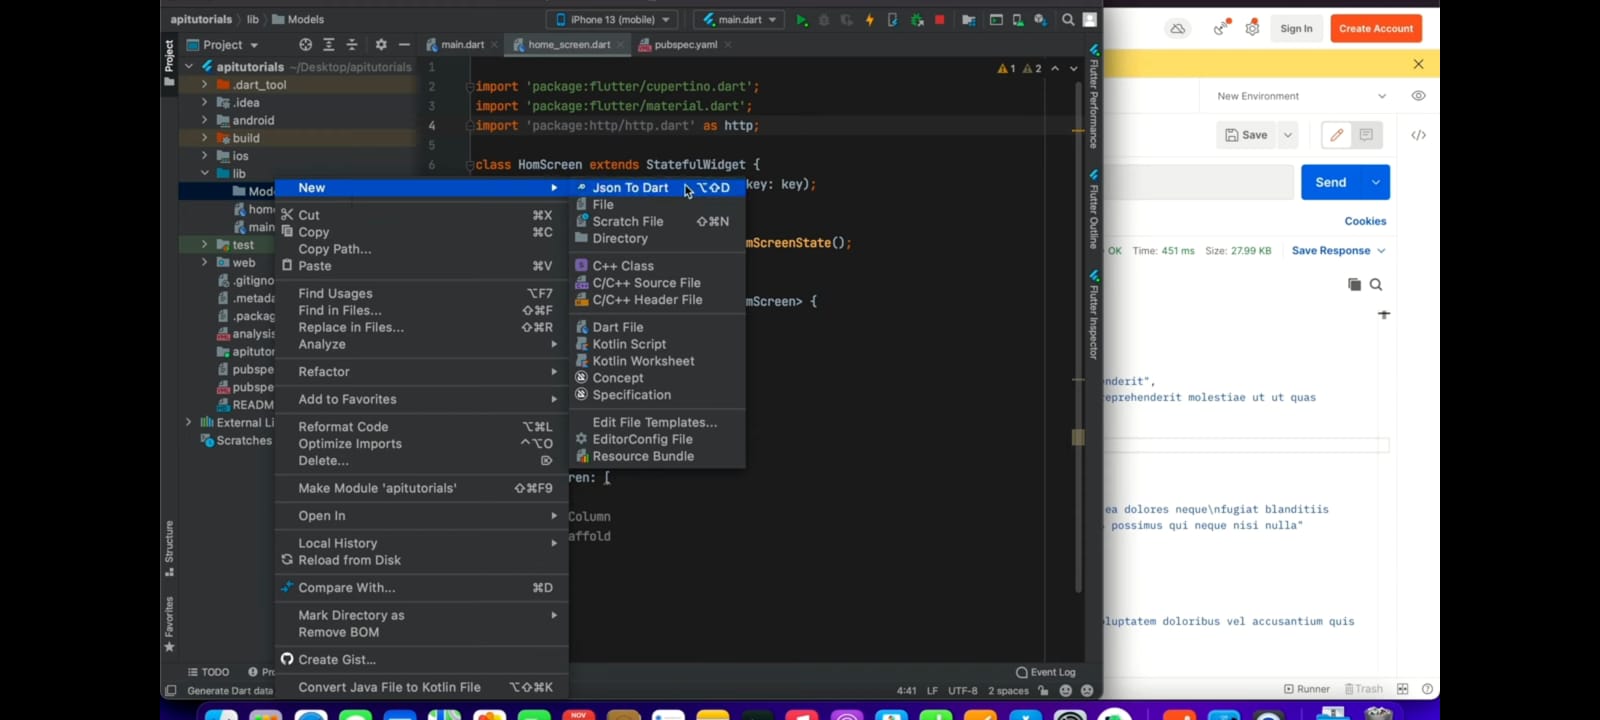Click UTF-8 encoding in status bar

click(963, 690)
